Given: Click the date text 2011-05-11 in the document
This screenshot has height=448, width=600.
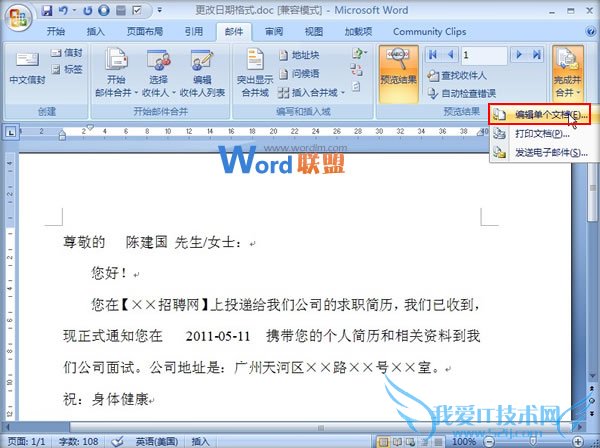Looking at the screenshot, I should 218,336.
